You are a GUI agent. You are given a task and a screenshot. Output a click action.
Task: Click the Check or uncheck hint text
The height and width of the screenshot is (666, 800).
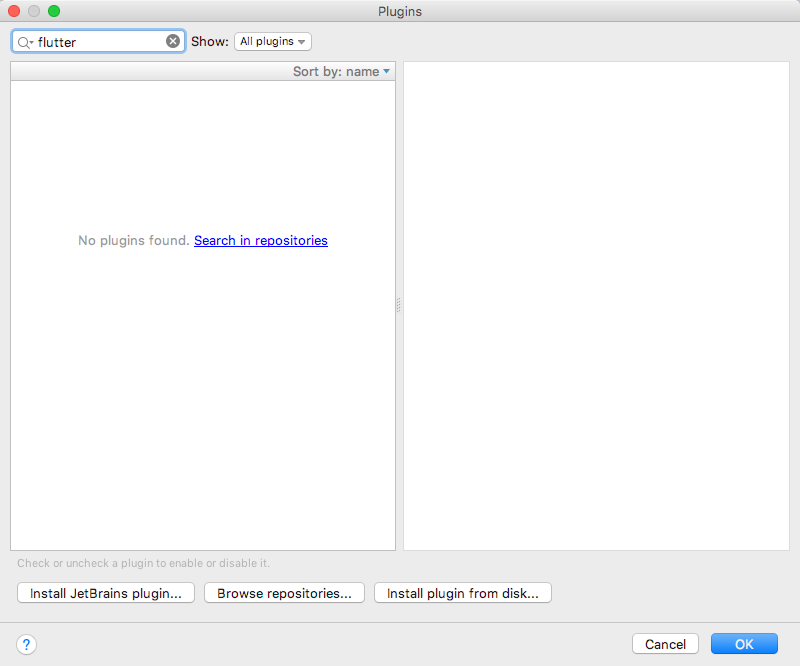[143, 563]
